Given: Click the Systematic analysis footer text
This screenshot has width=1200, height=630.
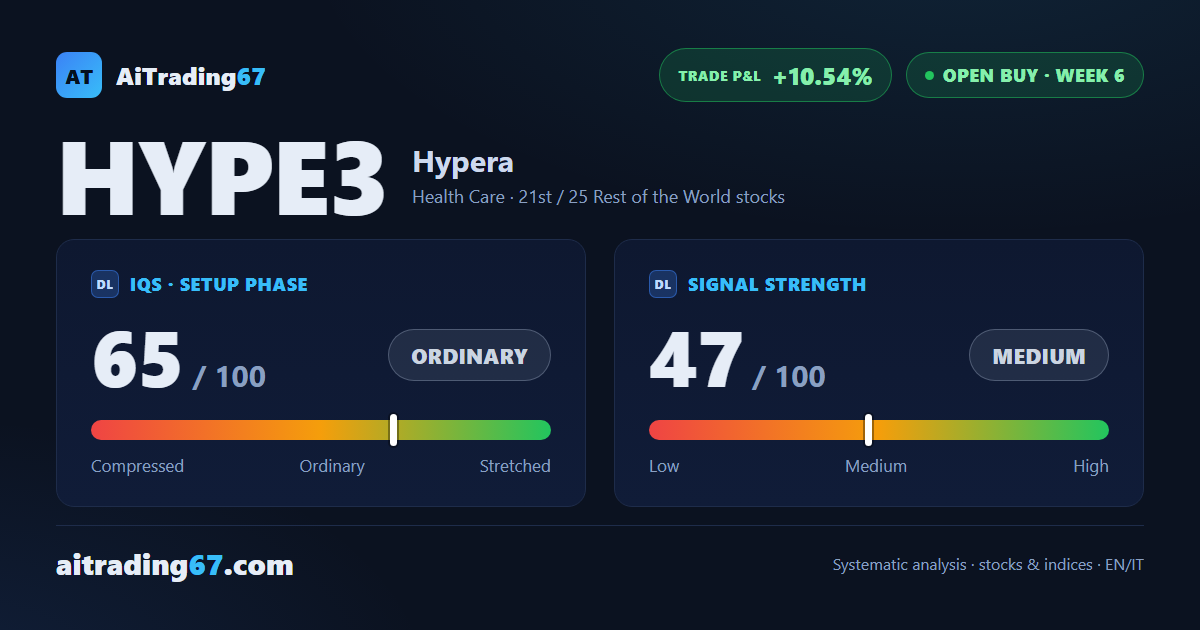Looking at the screenshot, I should [988, 565].
